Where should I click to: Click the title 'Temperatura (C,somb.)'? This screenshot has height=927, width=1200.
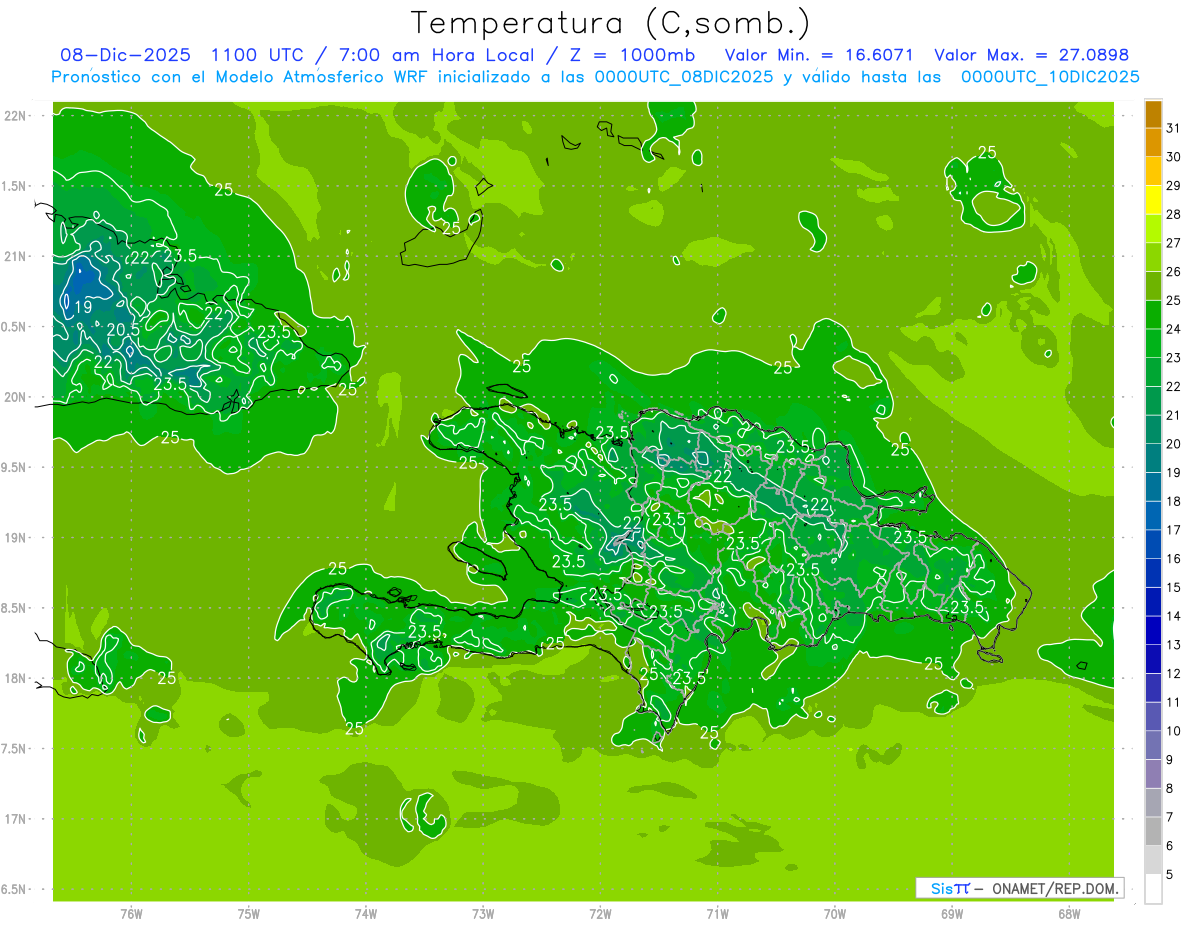coord(610,22)
